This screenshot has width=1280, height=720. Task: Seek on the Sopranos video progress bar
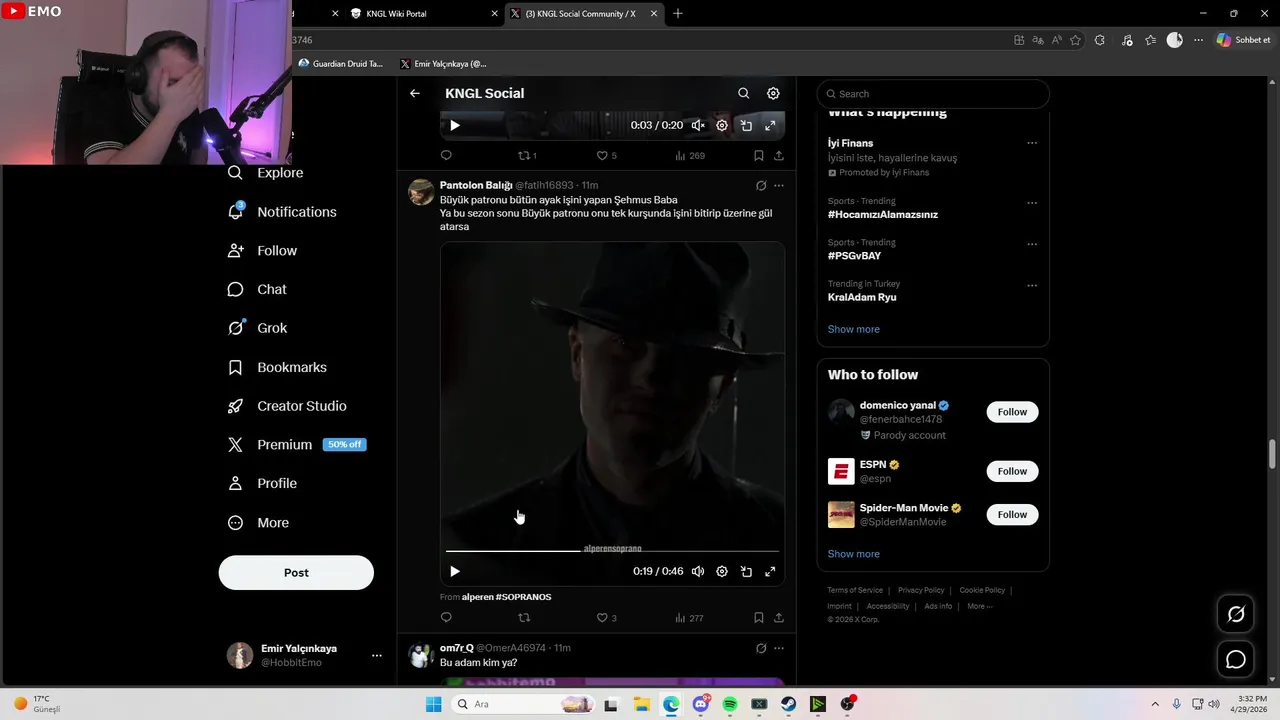point(612,551)
